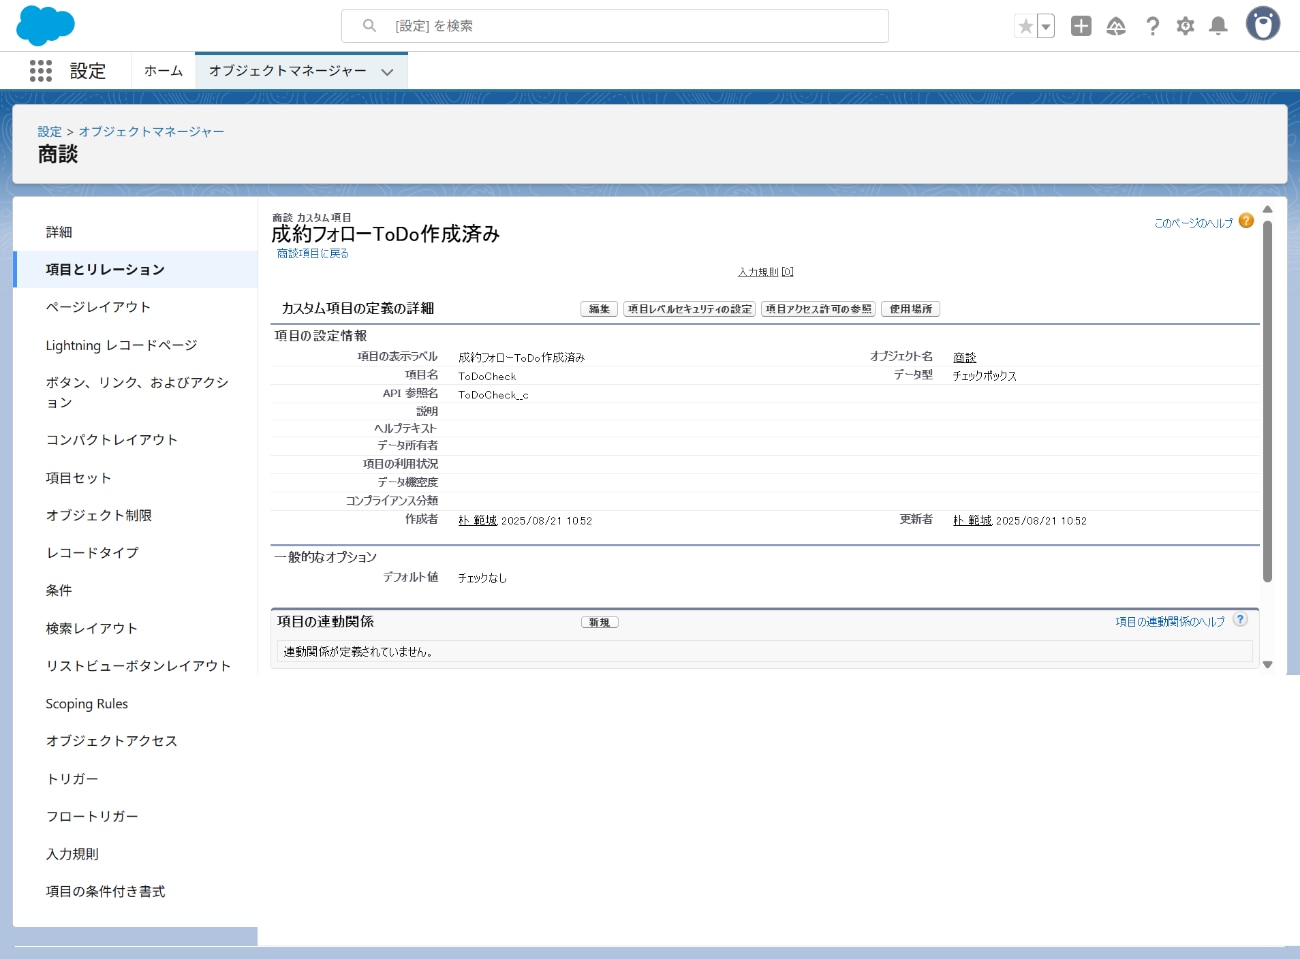
Task: Click the 入力規則 [0] link
Action: coord(762,271)
